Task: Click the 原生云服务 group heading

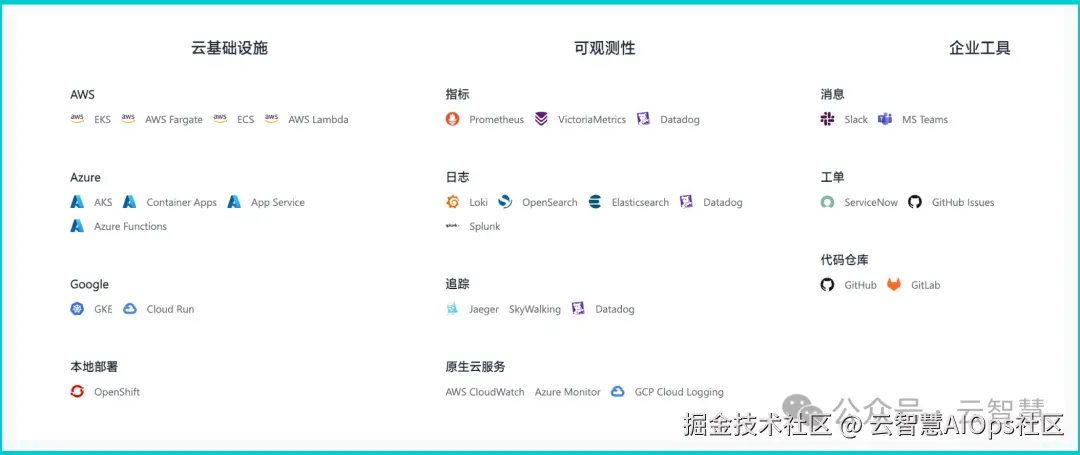Action: point(475,367)
